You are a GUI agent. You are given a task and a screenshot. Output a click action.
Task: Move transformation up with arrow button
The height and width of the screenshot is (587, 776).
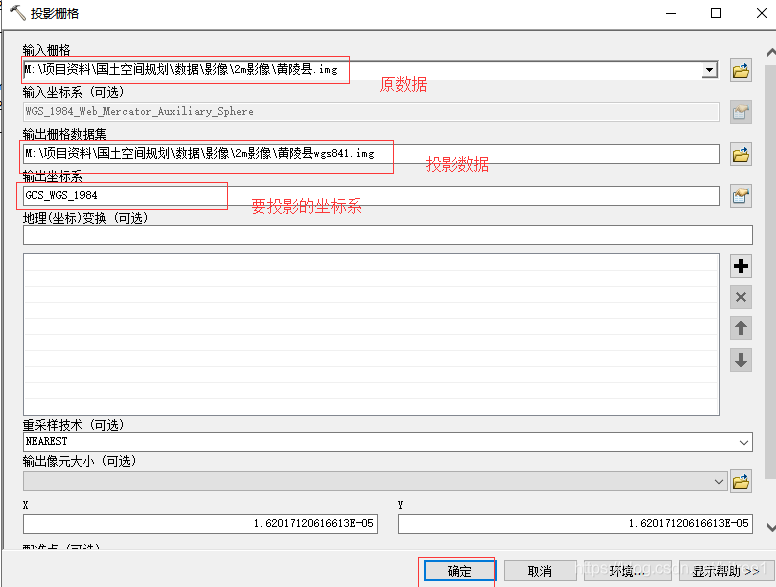pos(741,328)
